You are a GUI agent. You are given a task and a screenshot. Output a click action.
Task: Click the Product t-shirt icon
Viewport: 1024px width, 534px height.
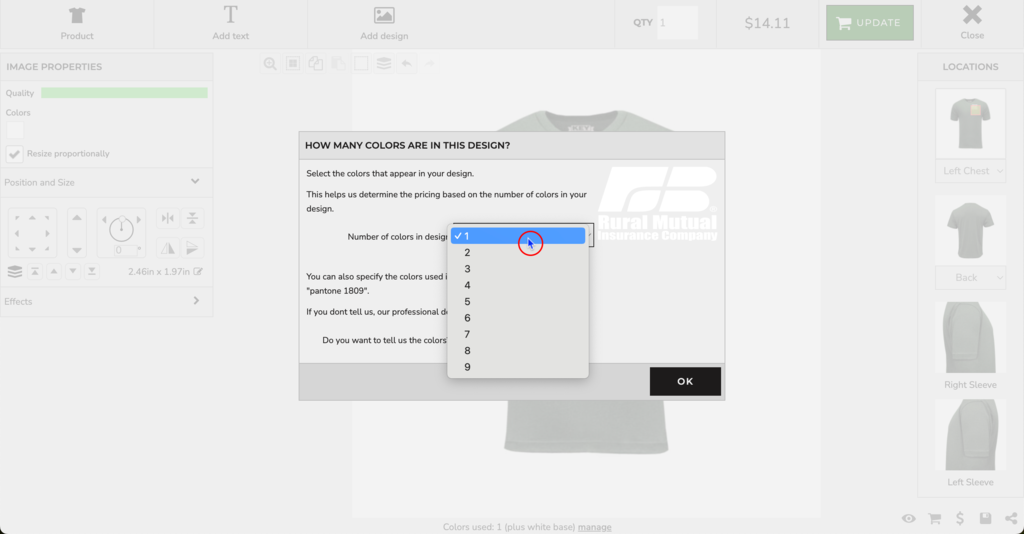point(77,23)
